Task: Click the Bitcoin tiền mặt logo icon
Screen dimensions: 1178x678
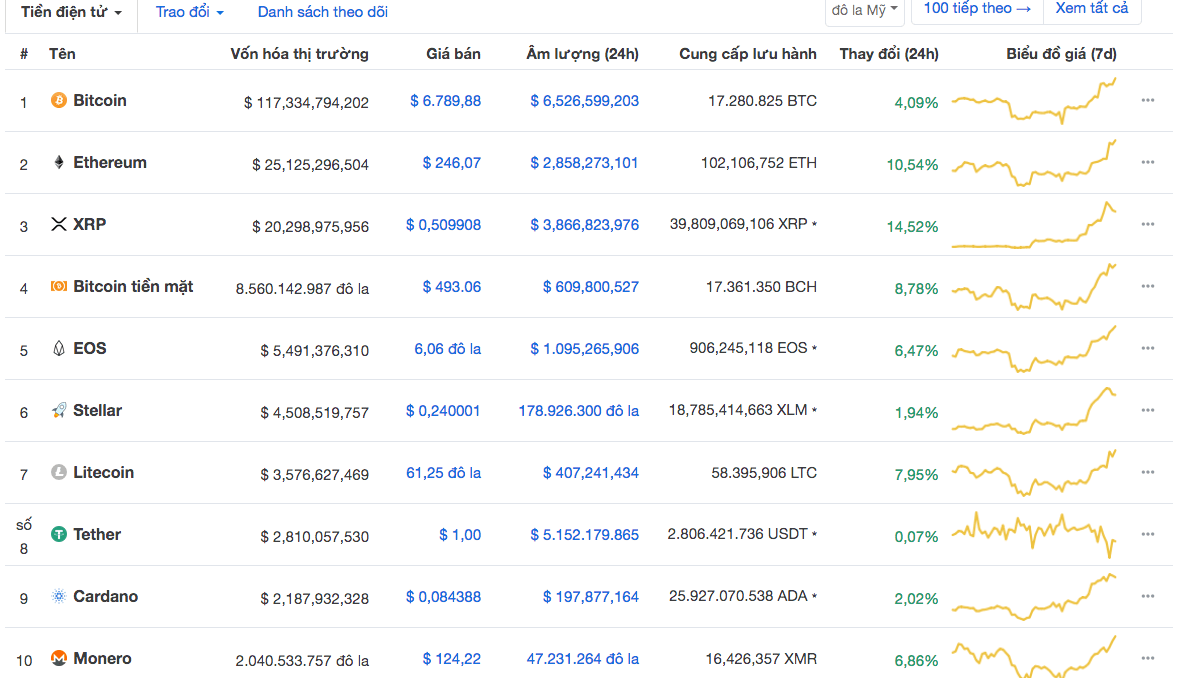Action: tap(59, 286)
